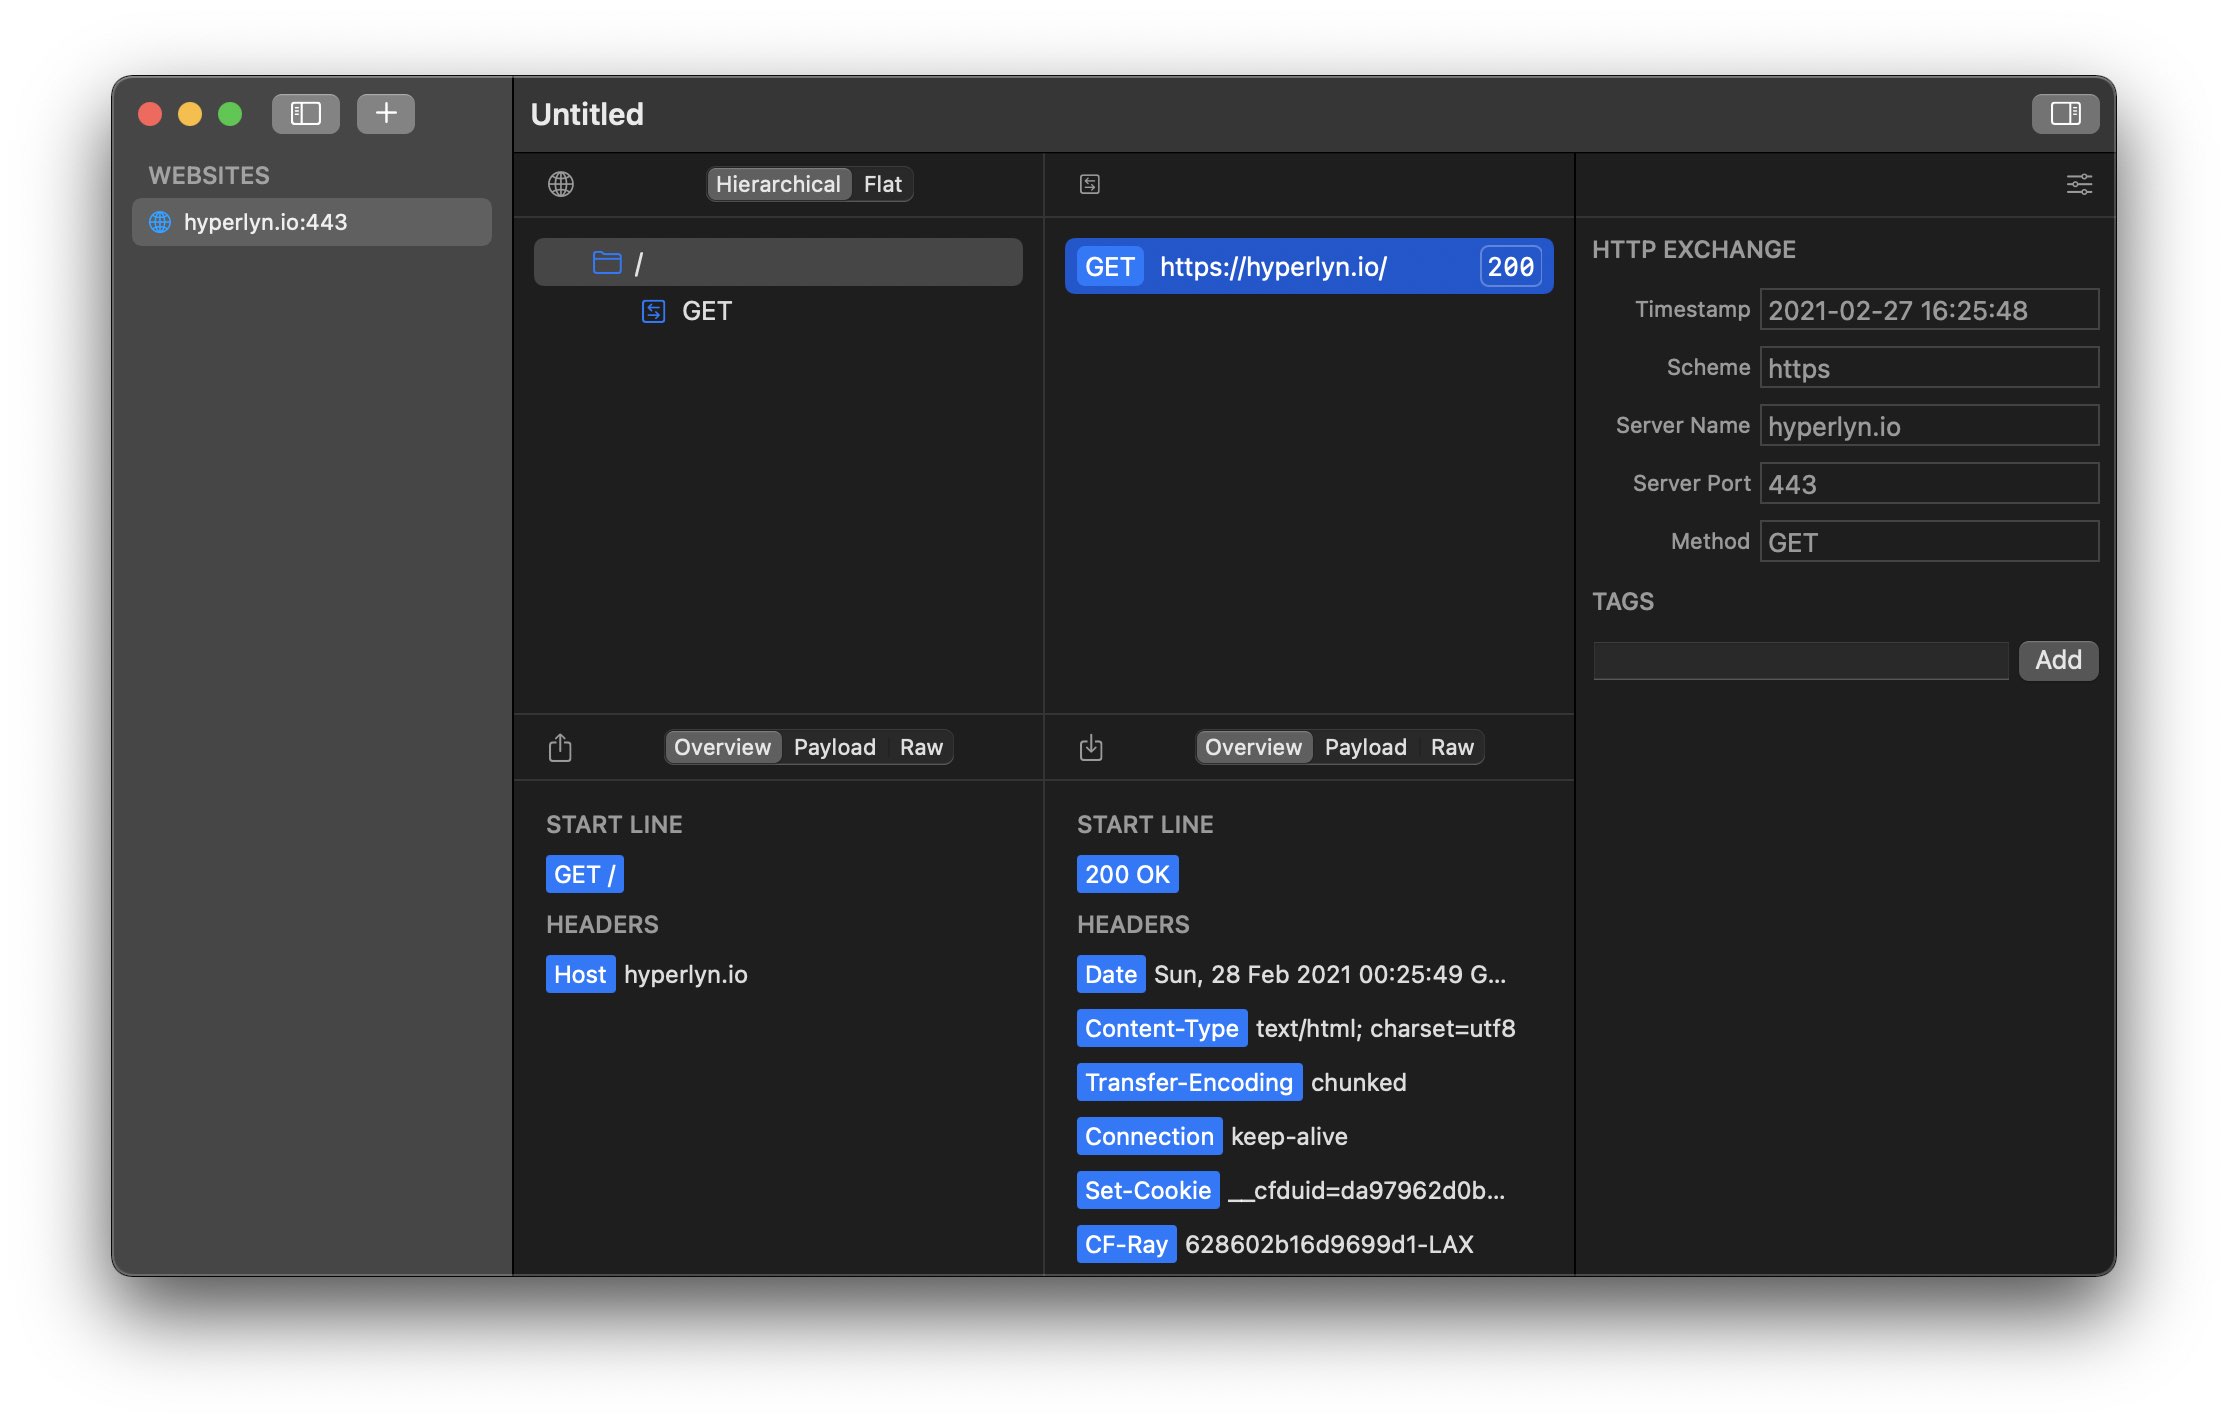Screen dimensions: 2228x1424
Task: Click the Server Name field
Action: 1927,426
